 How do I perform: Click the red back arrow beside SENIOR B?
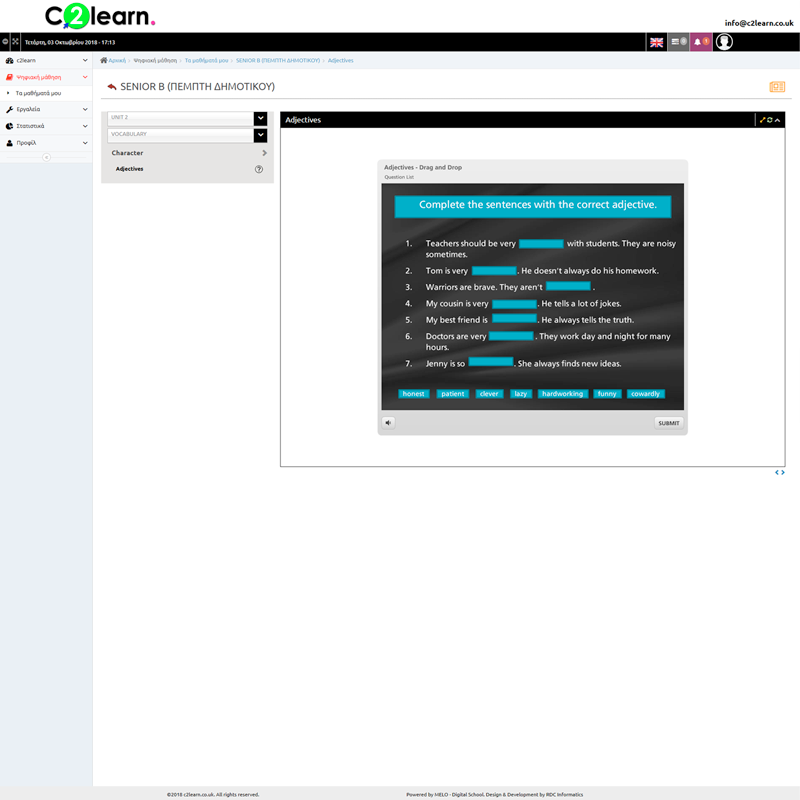tap(111, 87)
